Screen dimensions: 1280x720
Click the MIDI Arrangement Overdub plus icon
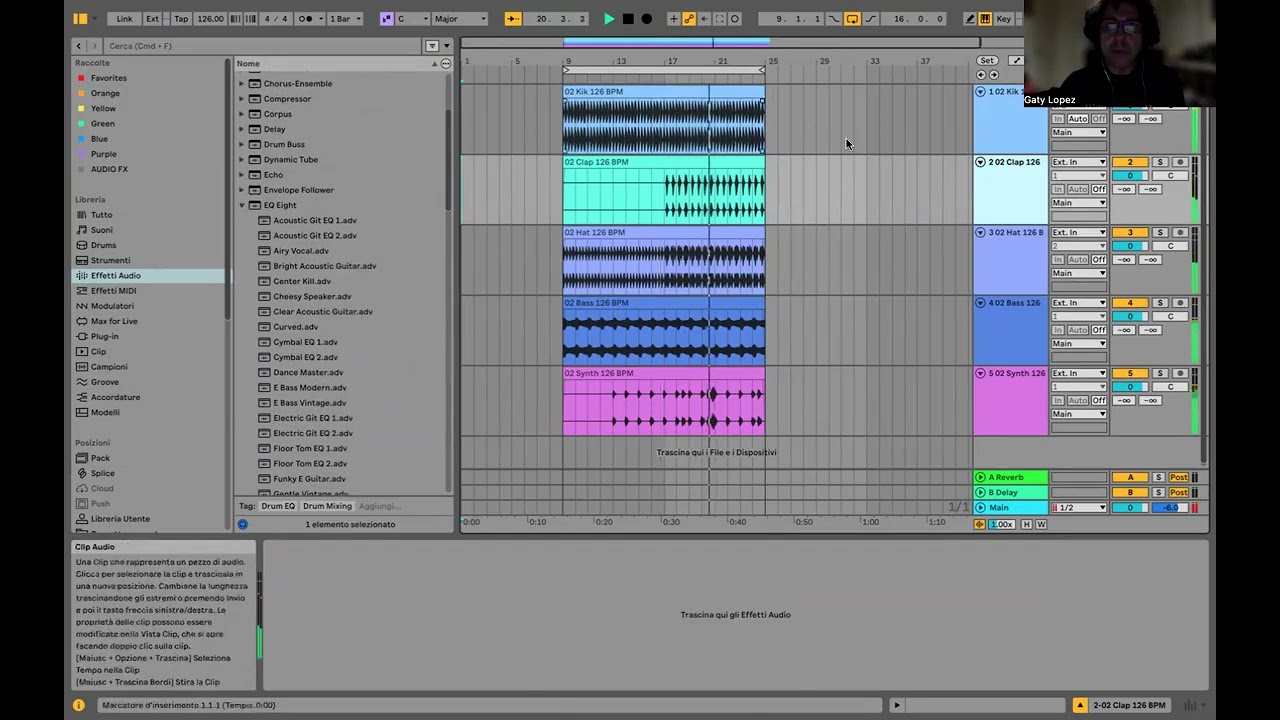673,19
